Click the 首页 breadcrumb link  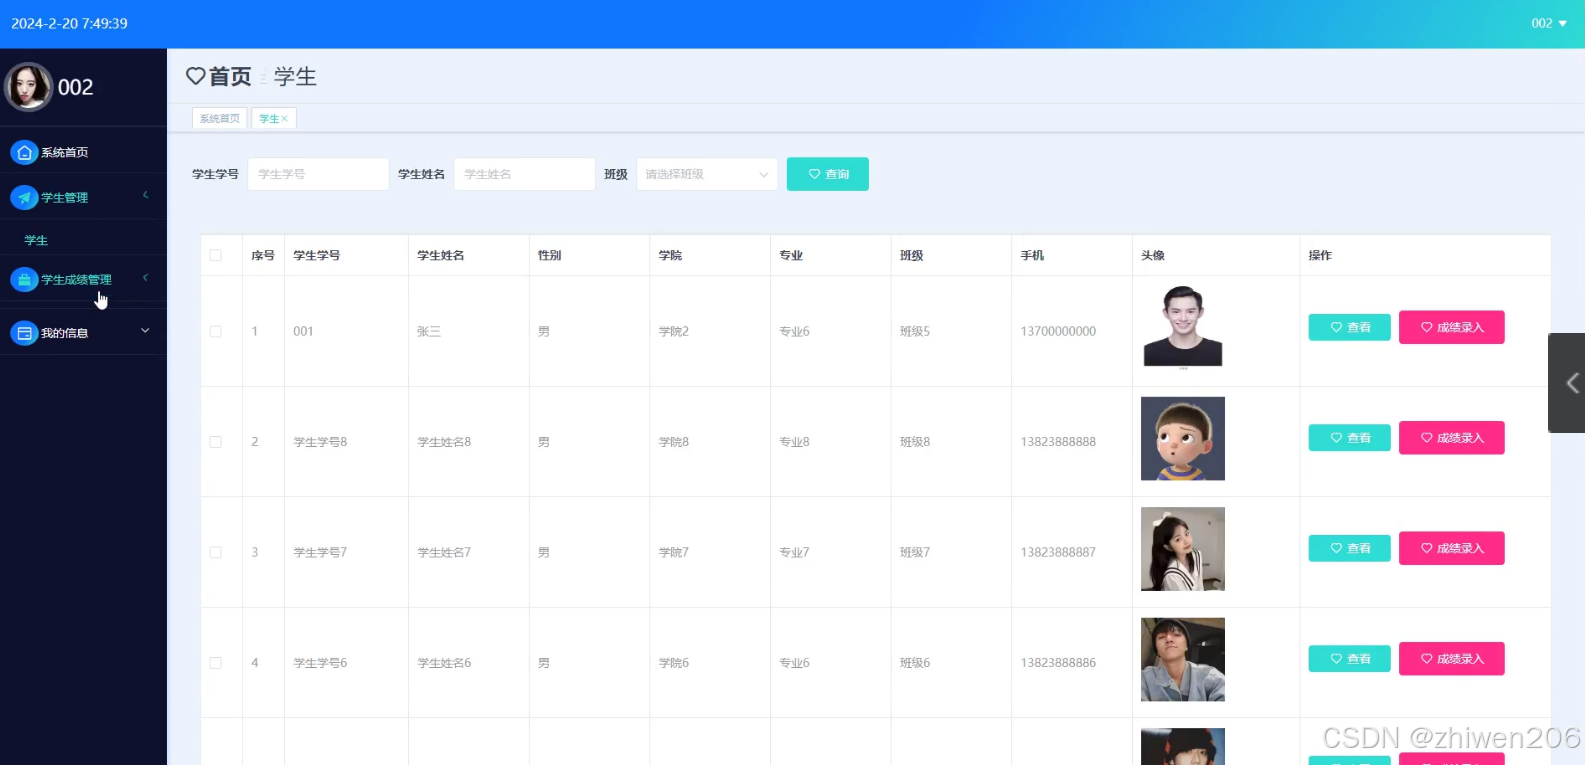click(x=230, y=76)
